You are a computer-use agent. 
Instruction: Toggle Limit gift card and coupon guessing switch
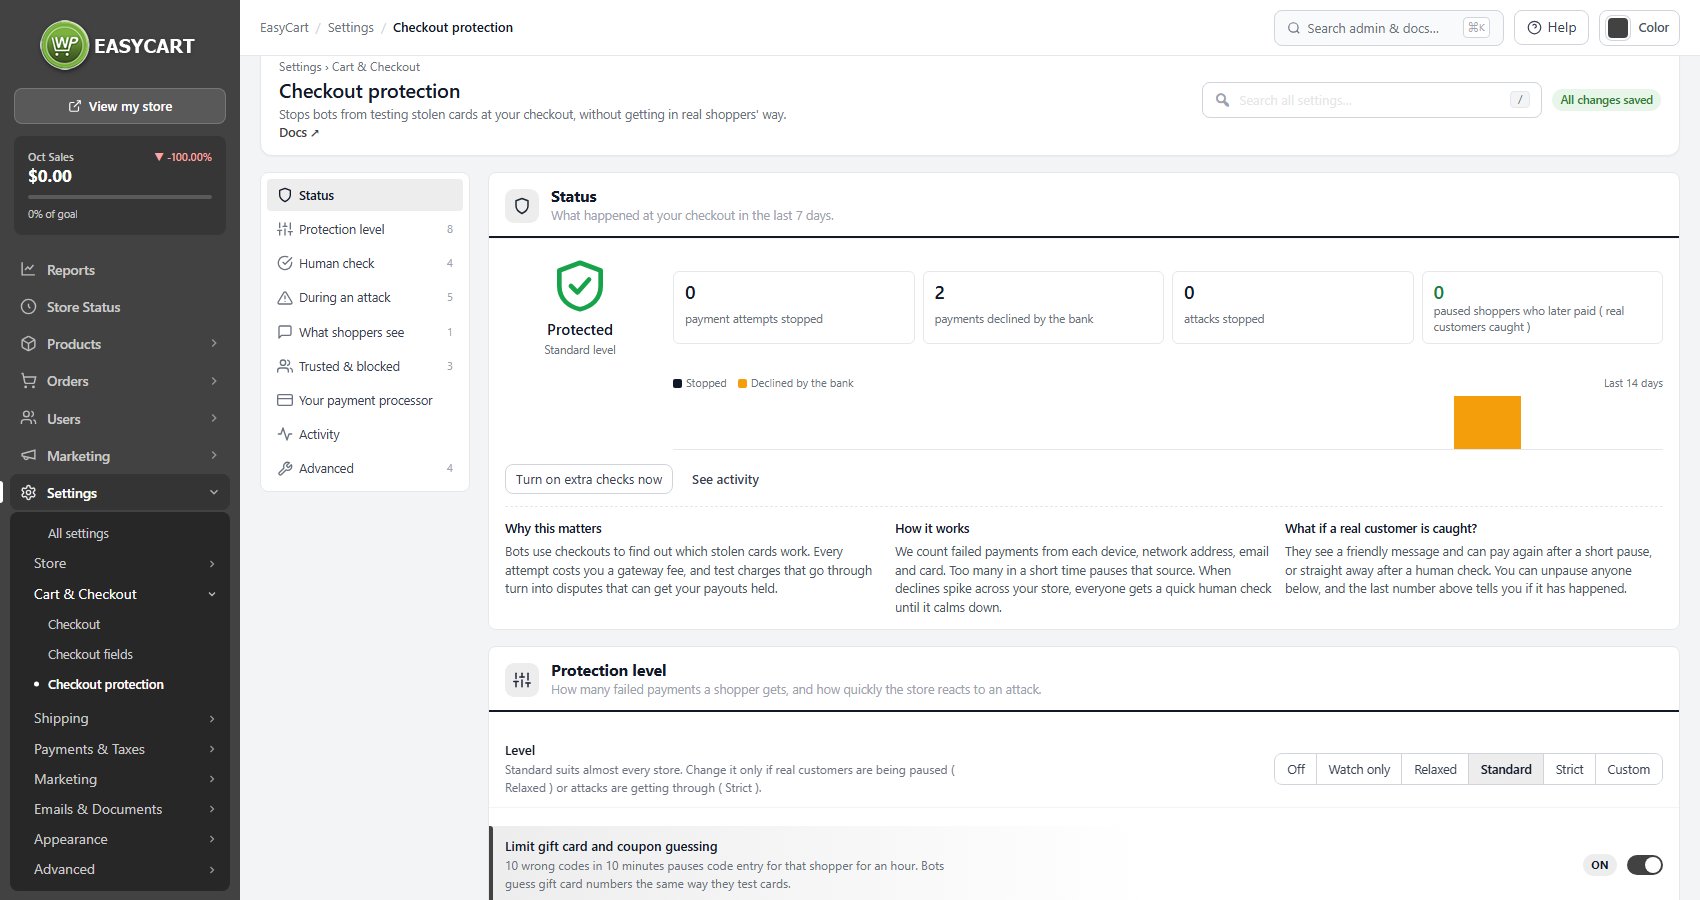(1644, 865)
